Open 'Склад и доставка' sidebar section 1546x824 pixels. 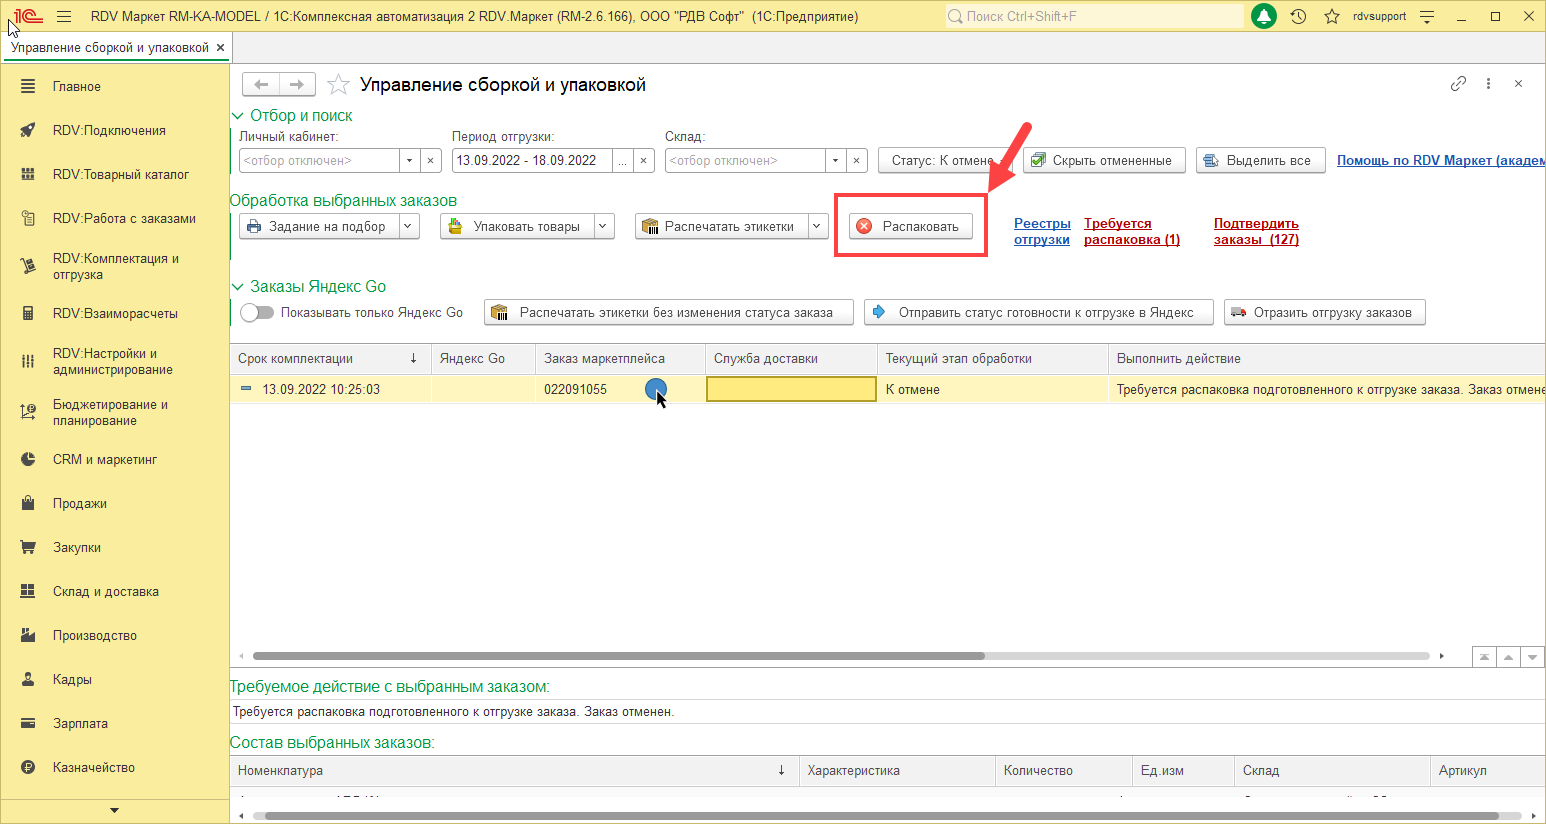pos(106,591)
